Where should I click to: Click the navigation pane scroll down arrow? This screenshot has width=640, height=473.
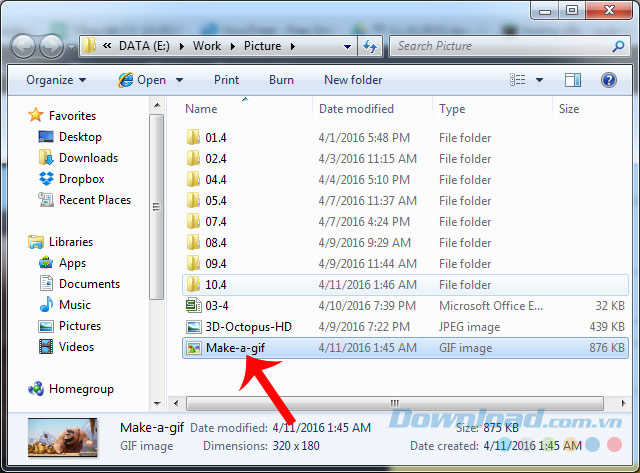pos(157,404)
